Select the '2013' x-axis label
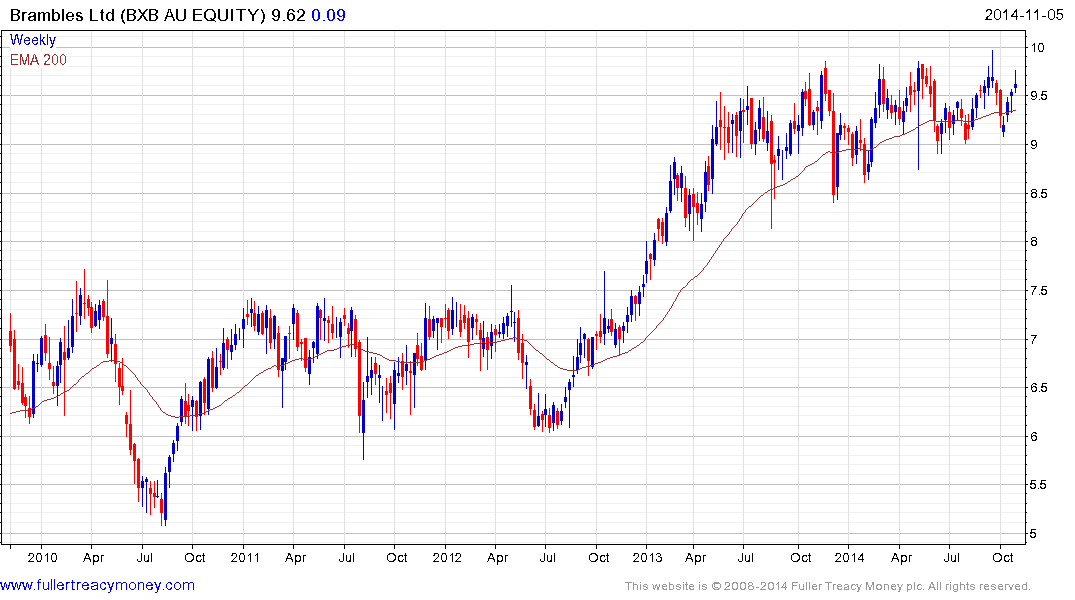The height and width of the screenshot is (600, 1075). click(x=647, y=557)
